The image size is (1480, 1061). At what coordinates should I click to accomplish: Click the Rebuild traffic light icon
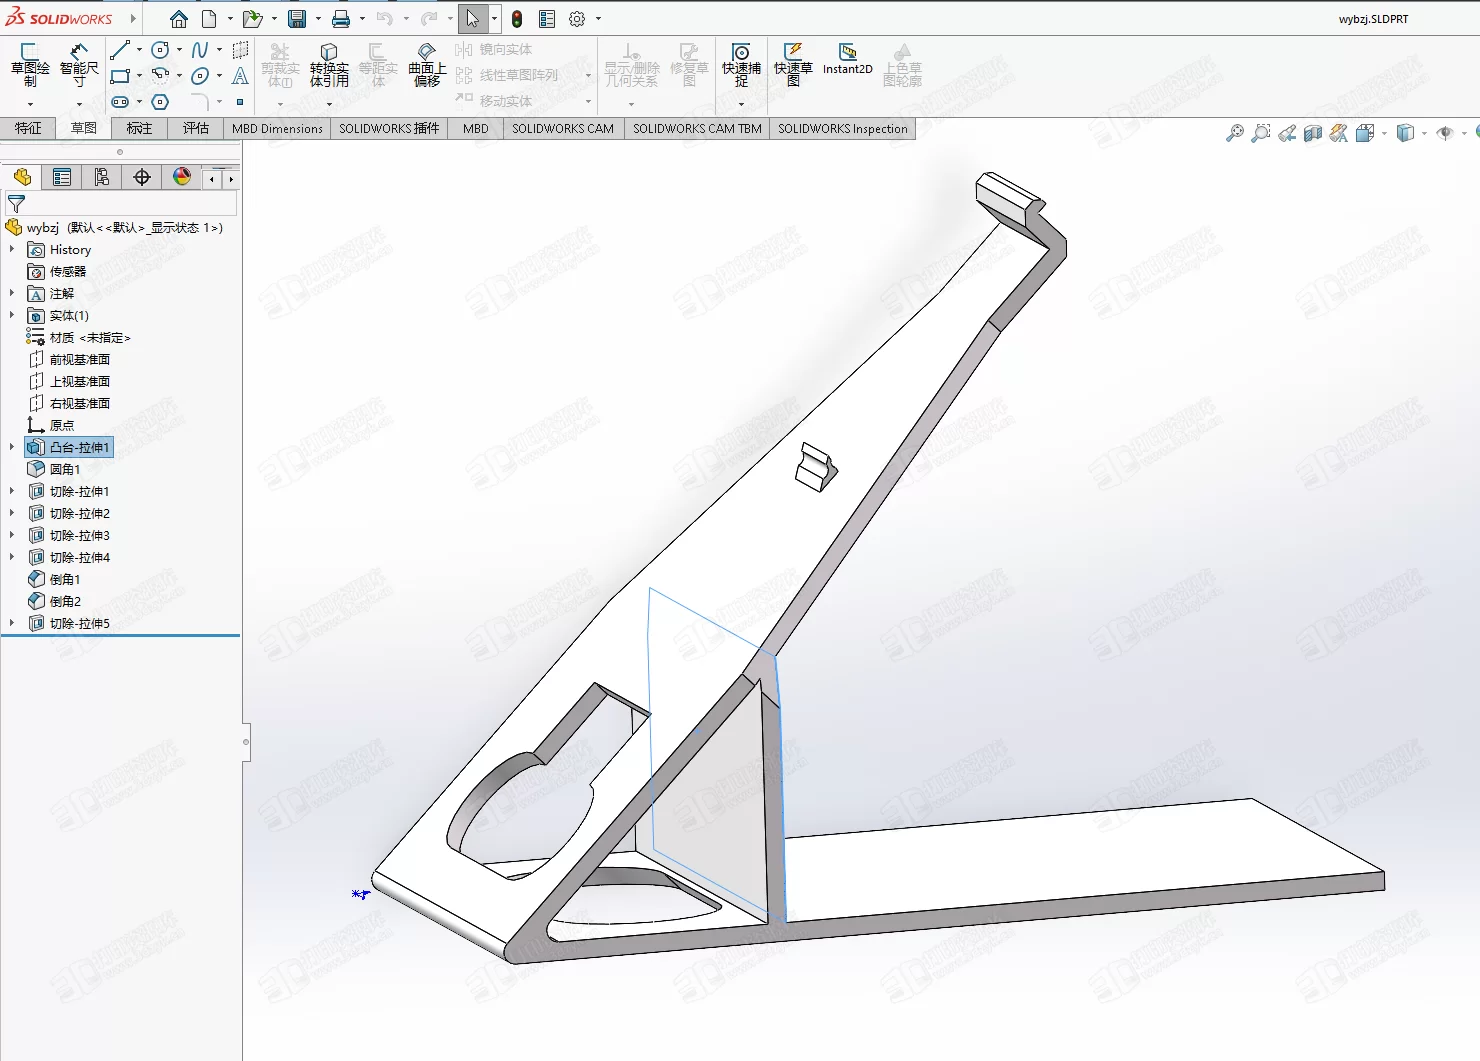[x=517, y=18]
